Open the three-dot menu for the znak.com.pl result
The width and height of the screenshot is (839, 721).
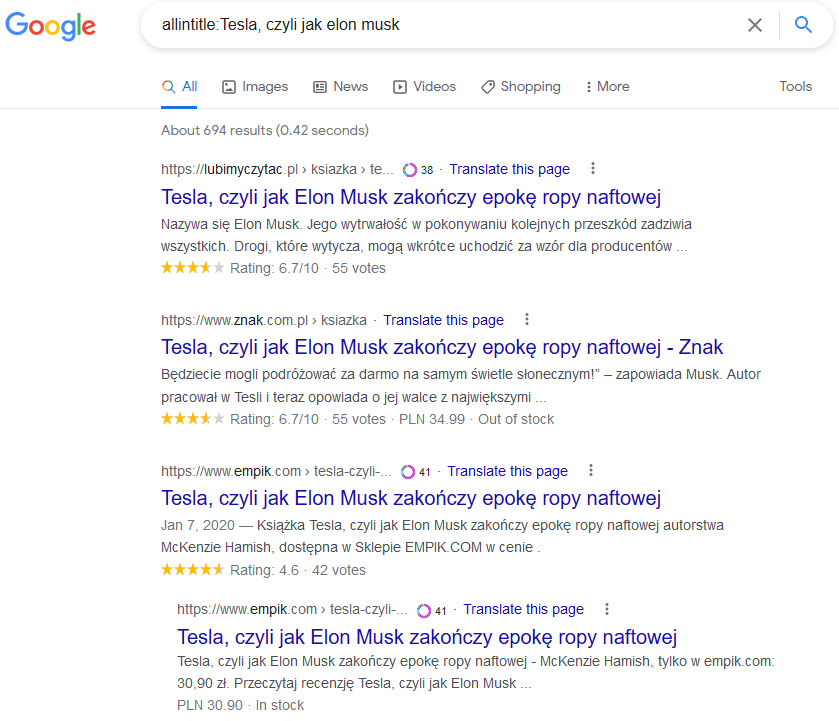click(527, 320)
